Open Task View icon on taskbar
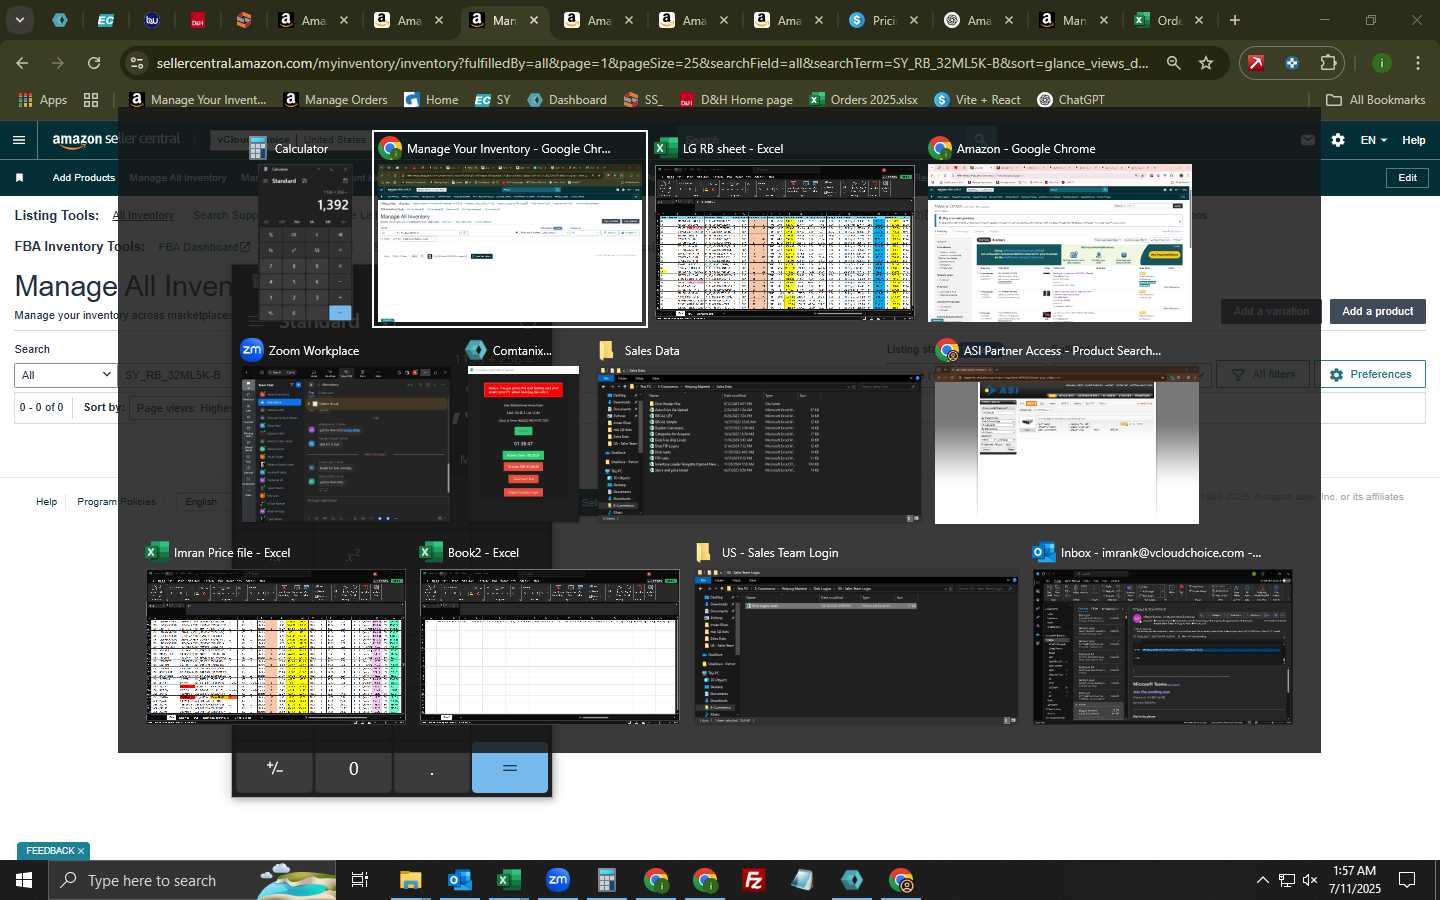This screenshot has width=1440, height=900. (x=360, y=880)
